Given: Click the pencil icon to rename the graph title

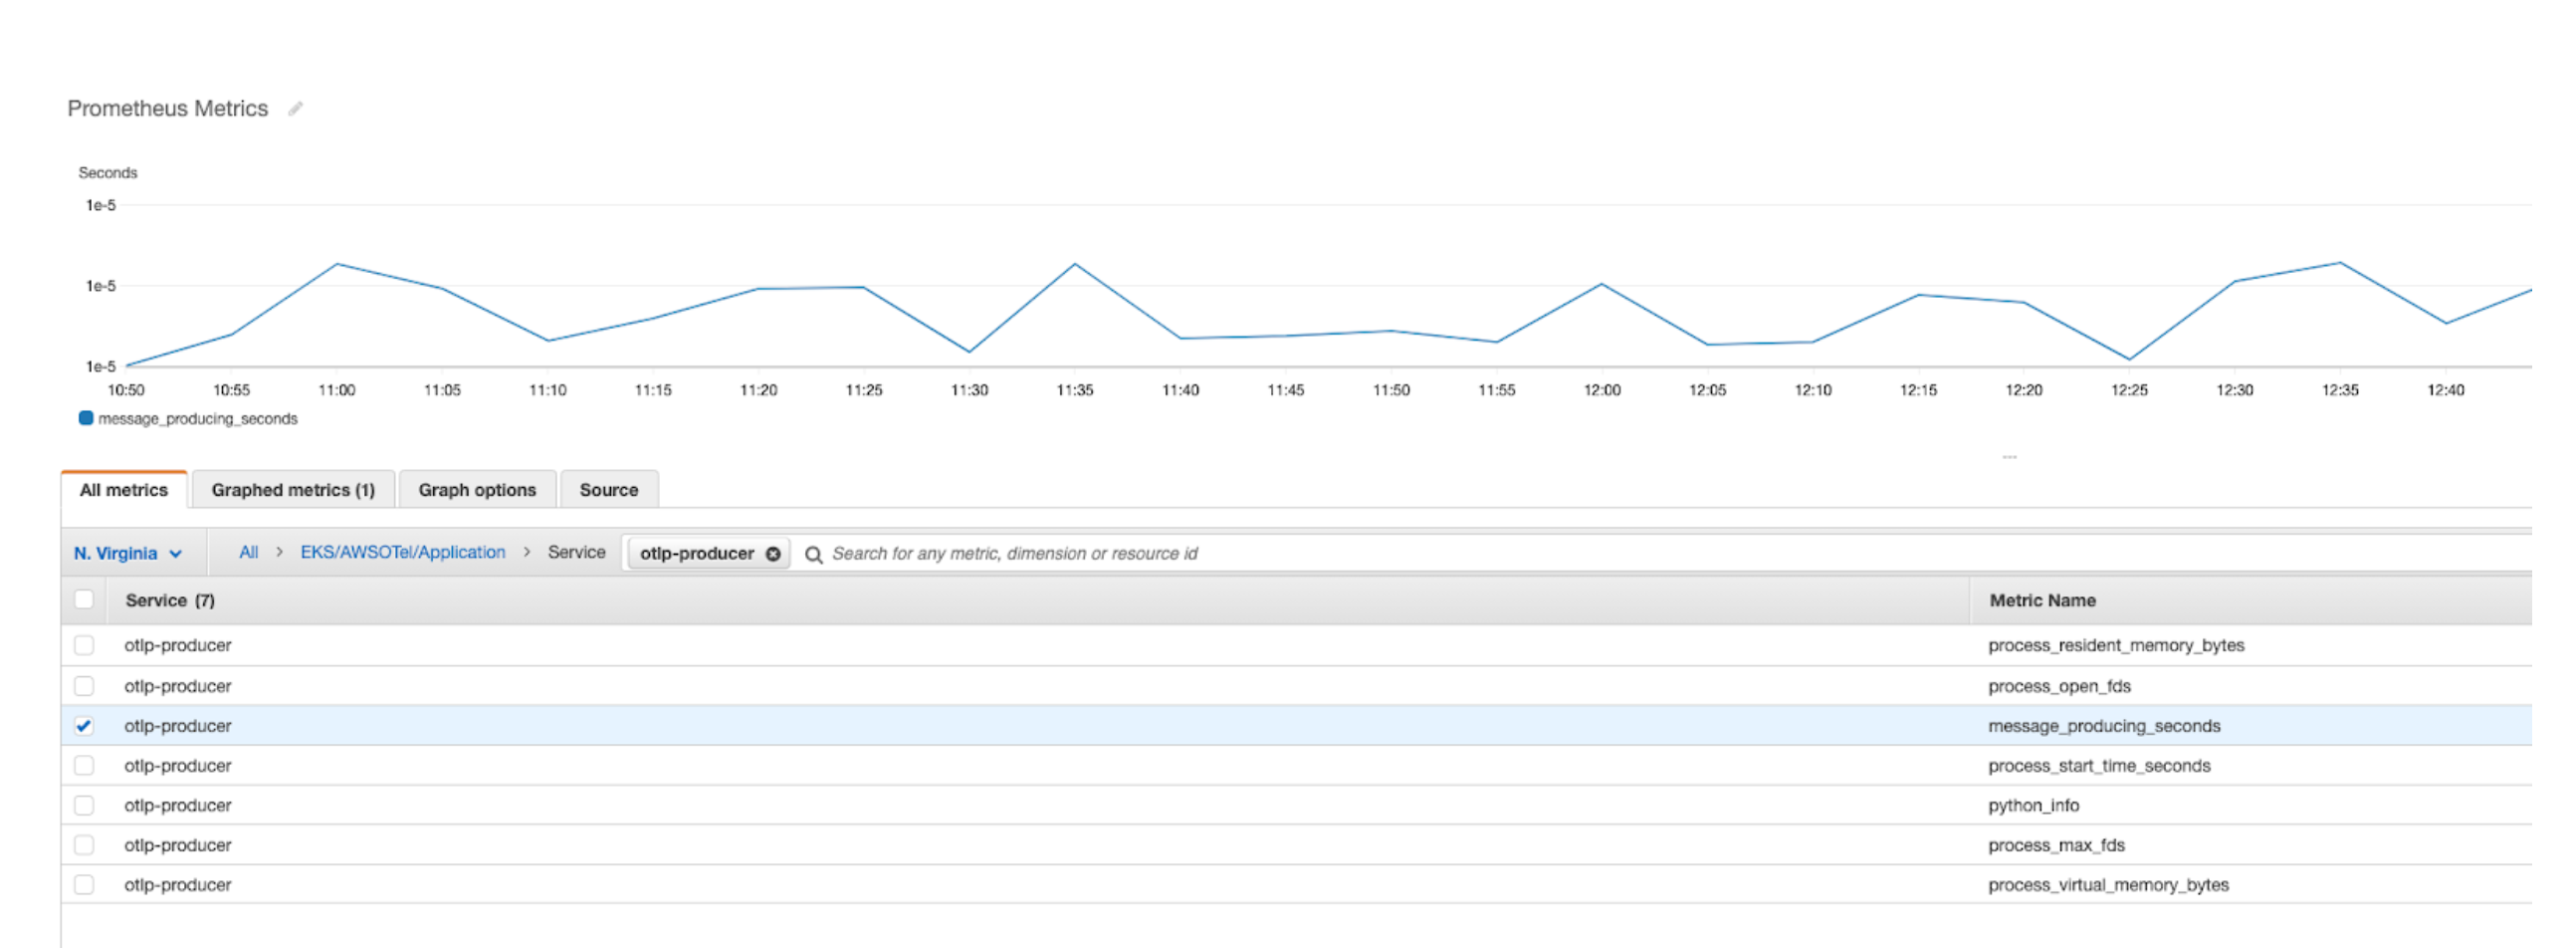Looking at the screenshot, I should pos(295,109).
